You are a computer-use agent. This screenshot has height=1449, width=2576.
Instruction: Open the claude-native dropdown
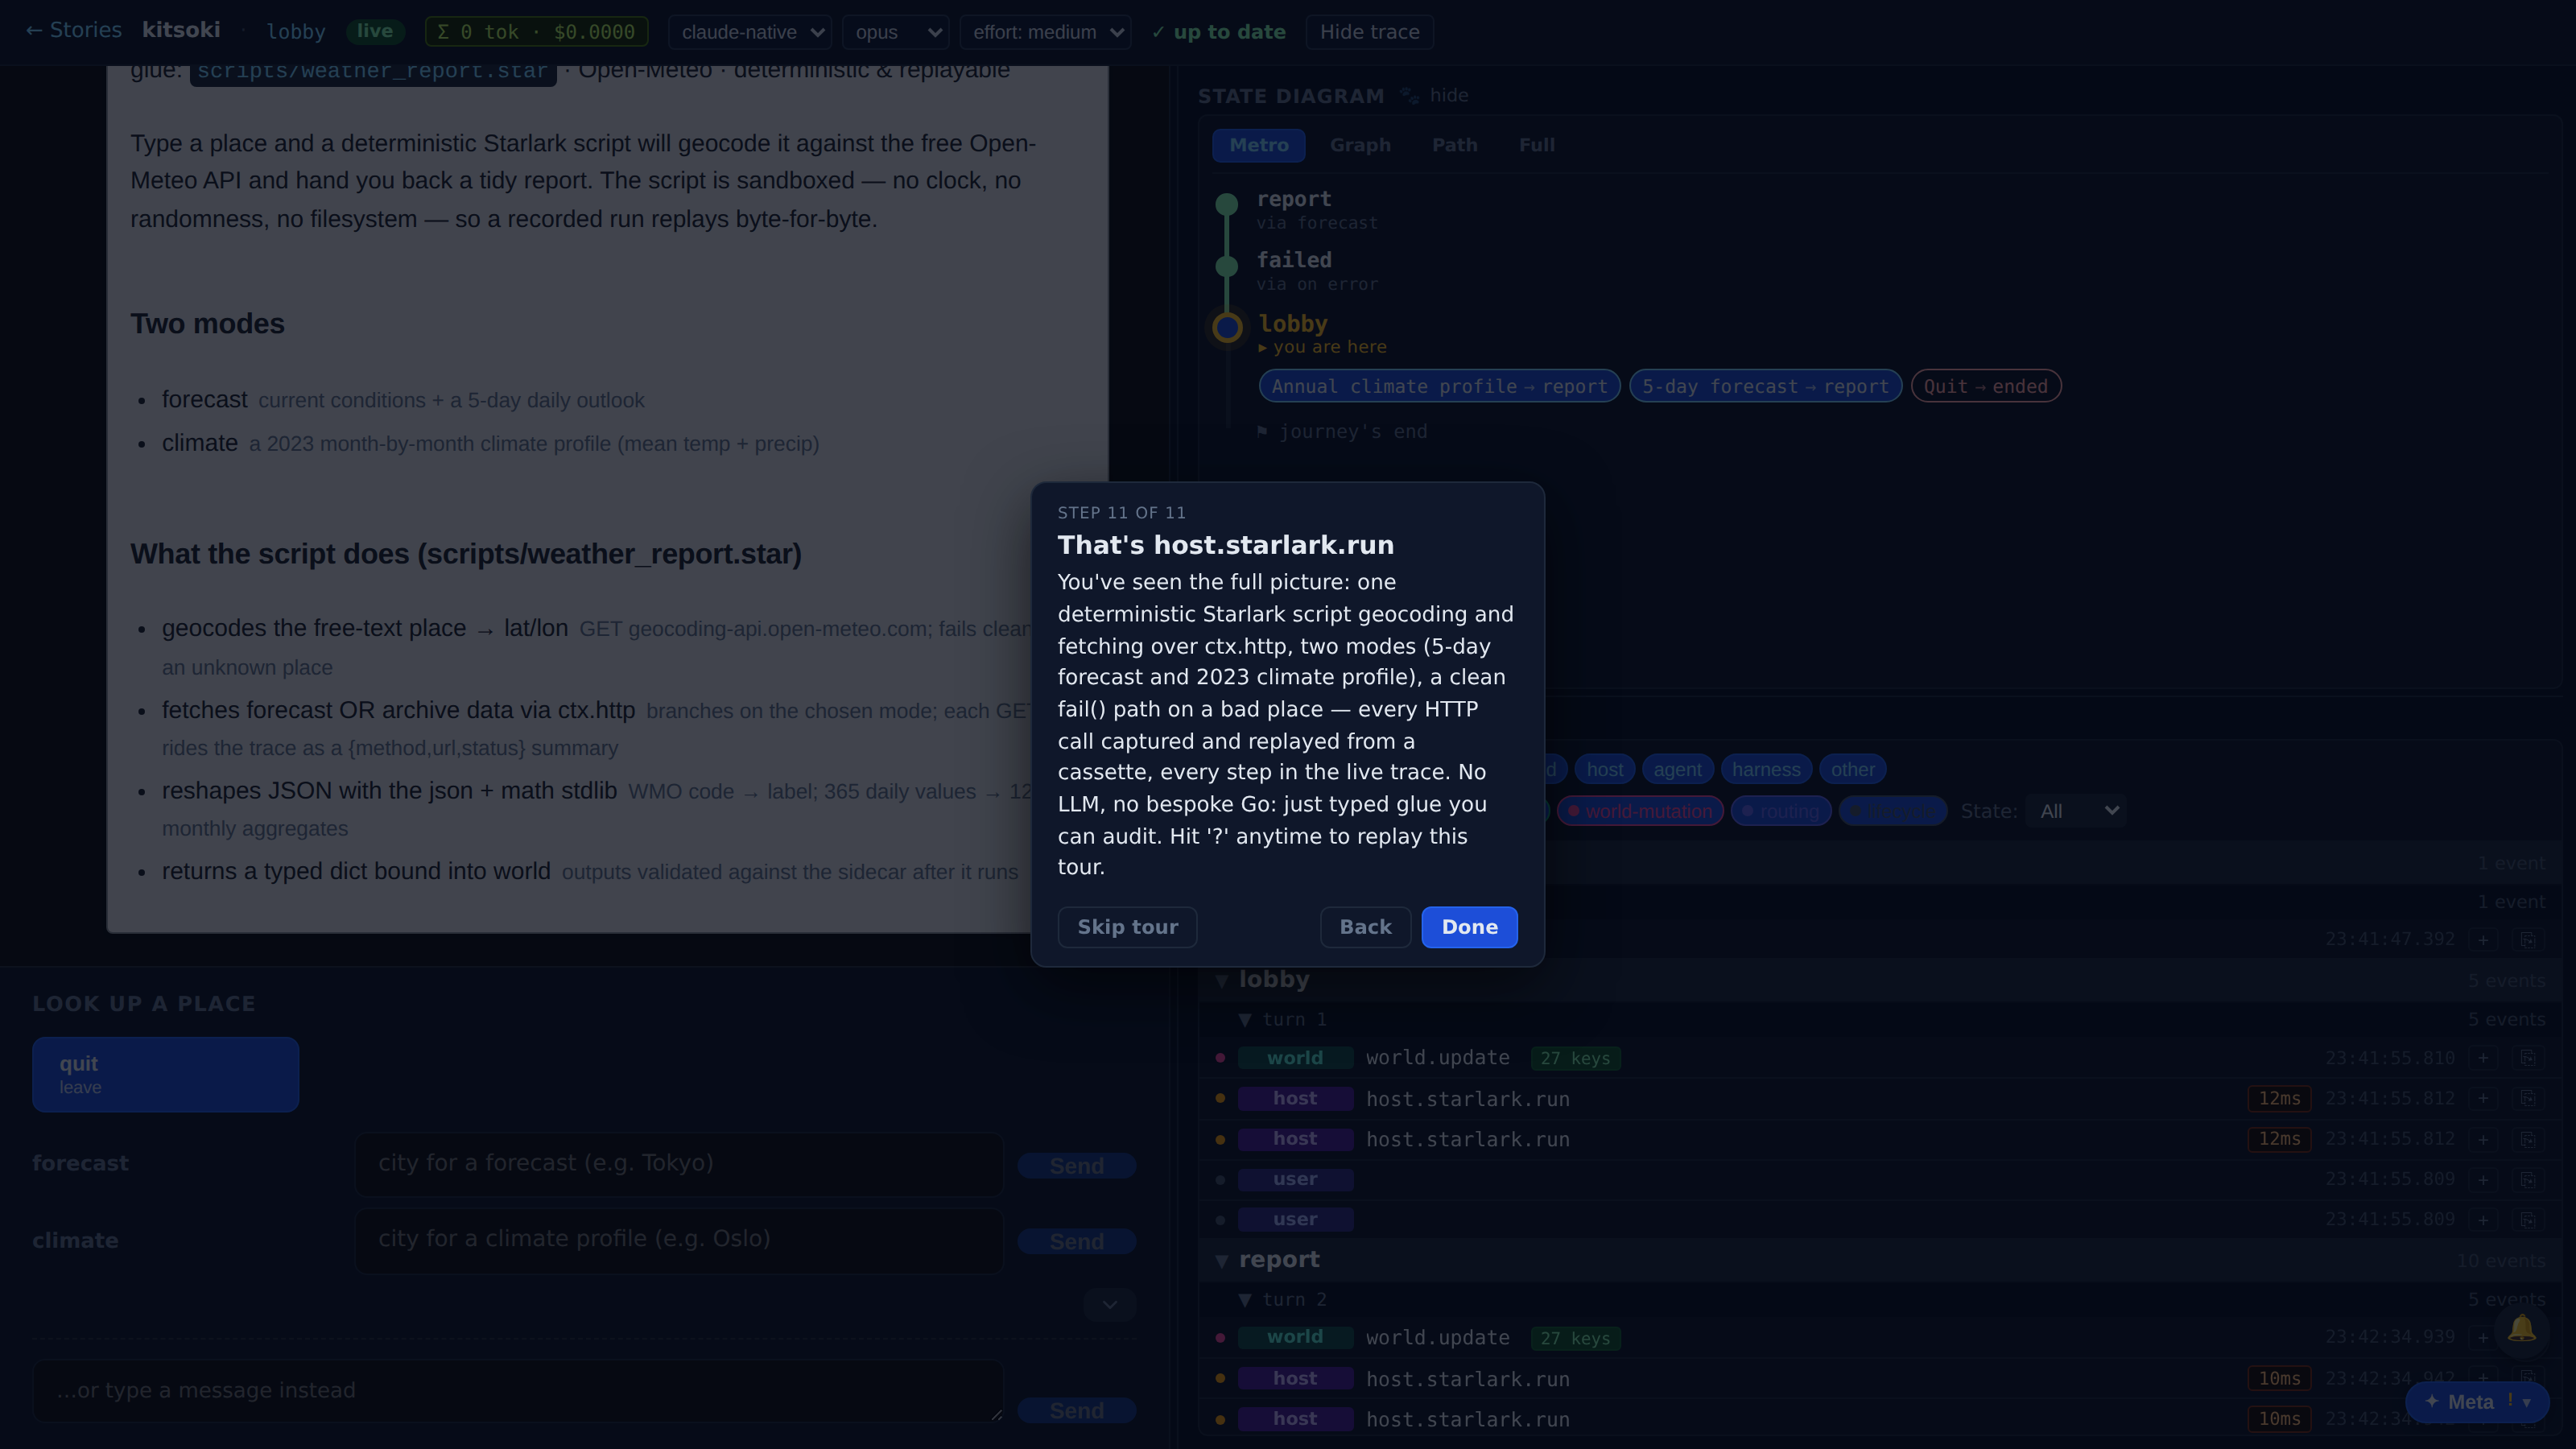coord(750,32)
